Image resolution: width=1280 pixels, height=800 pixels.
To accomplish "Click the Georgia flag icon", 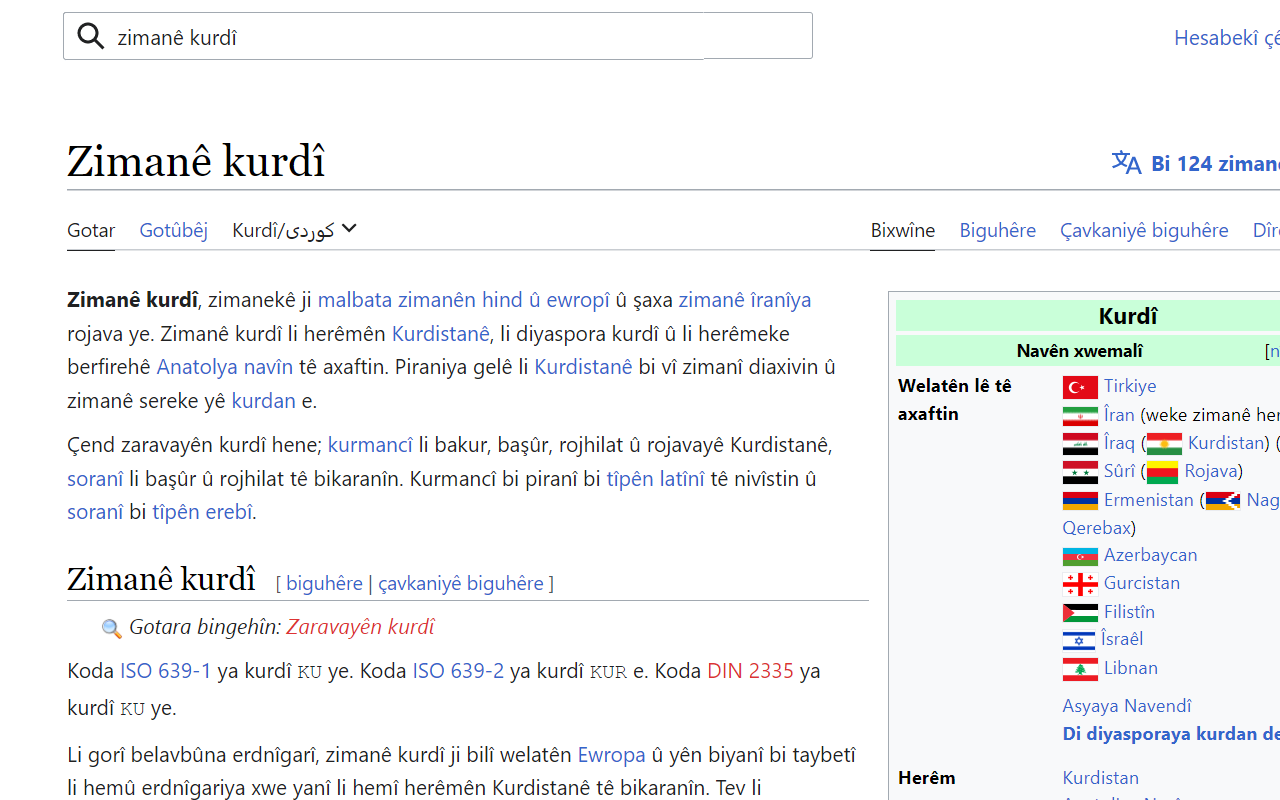I will click(1080, 584).
